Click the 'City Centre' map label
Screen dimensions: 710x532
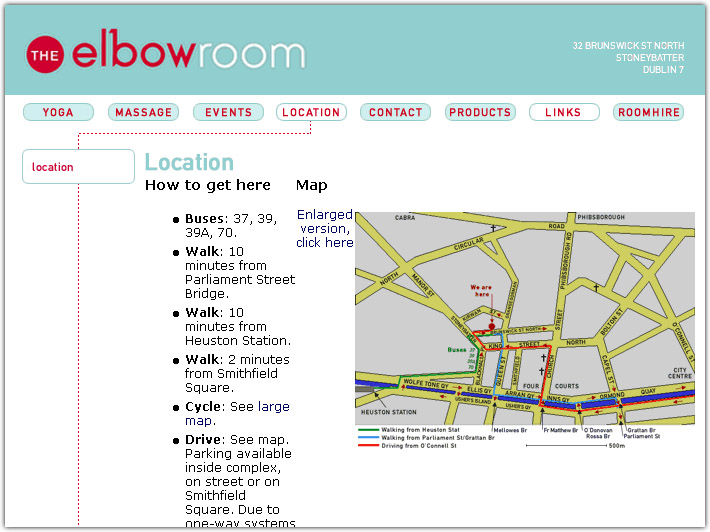coord(680,373)
